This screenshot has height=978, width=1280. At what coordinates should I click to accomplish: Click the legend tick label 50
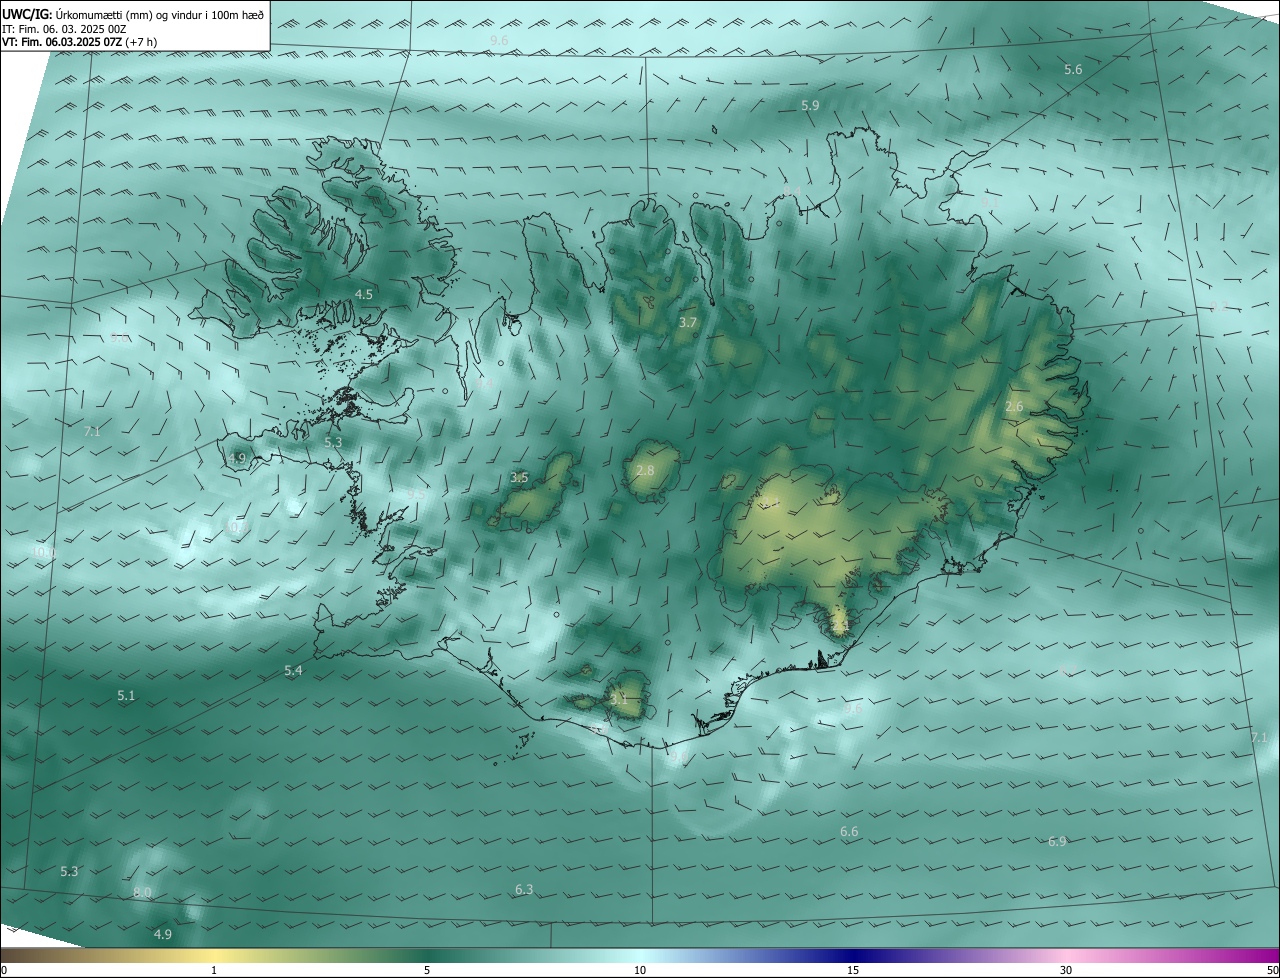pyautogui.click(x=1272, y=970)
